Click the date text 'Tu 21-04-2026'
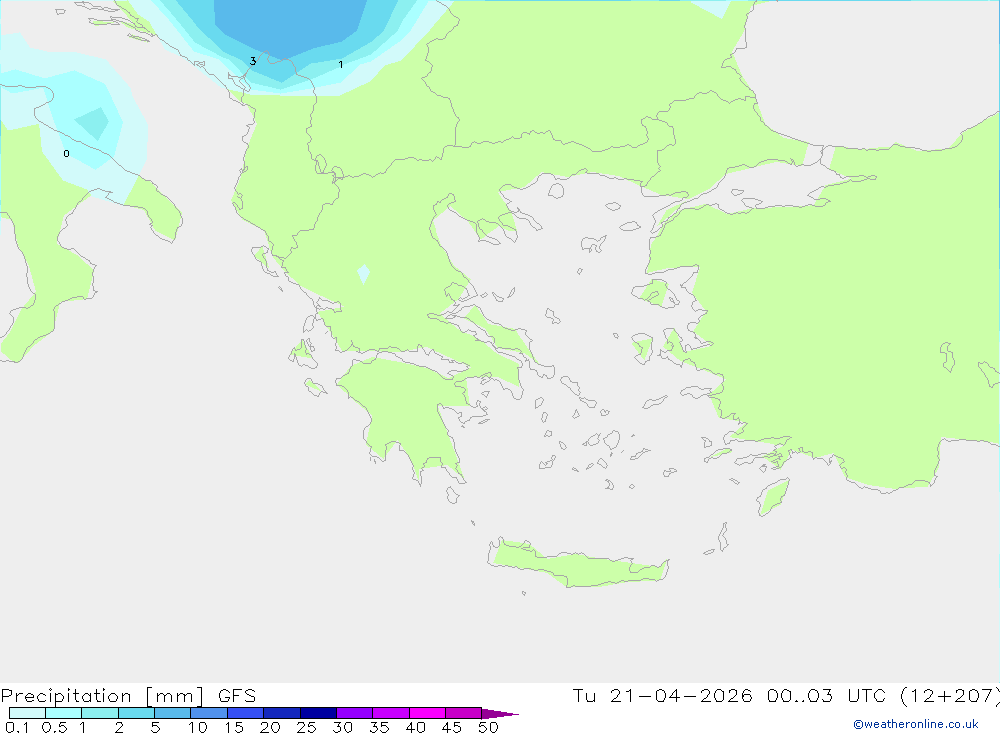Screen dimensions: 1000x733 [x=662, y=696]
